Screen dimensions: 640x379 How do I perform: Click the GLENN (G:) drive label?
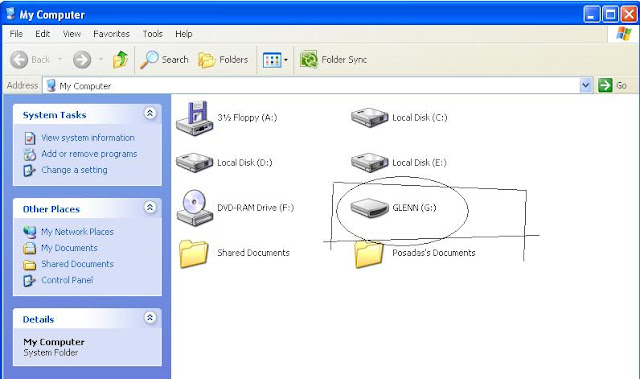(414, 208)
